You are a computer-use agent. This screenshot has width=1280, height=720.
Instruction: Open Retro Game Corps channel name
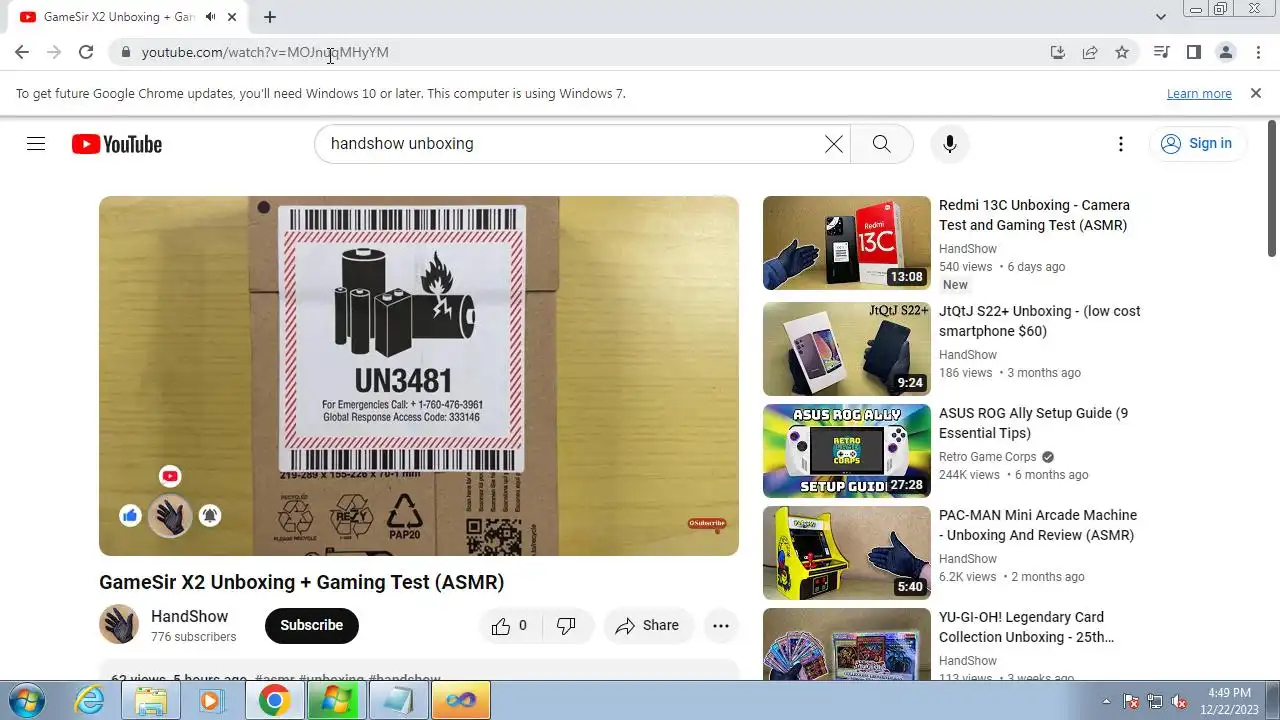point(987,457)
